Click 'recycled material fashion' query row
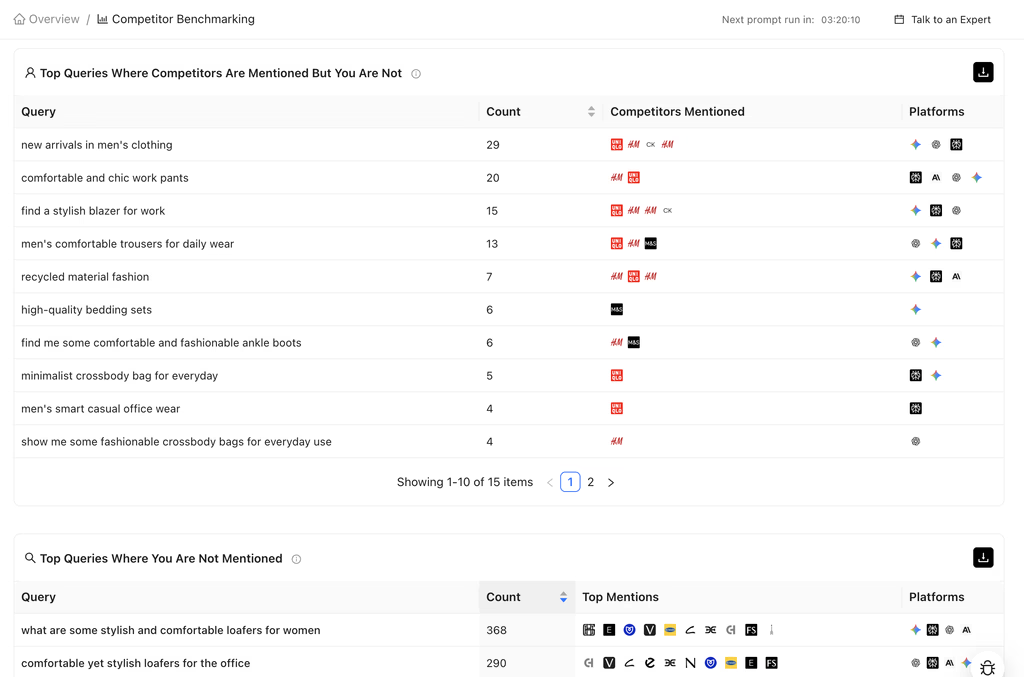The height and width of the screenshot is (677, 1024). pyautogui.click(x=85, y=277)
